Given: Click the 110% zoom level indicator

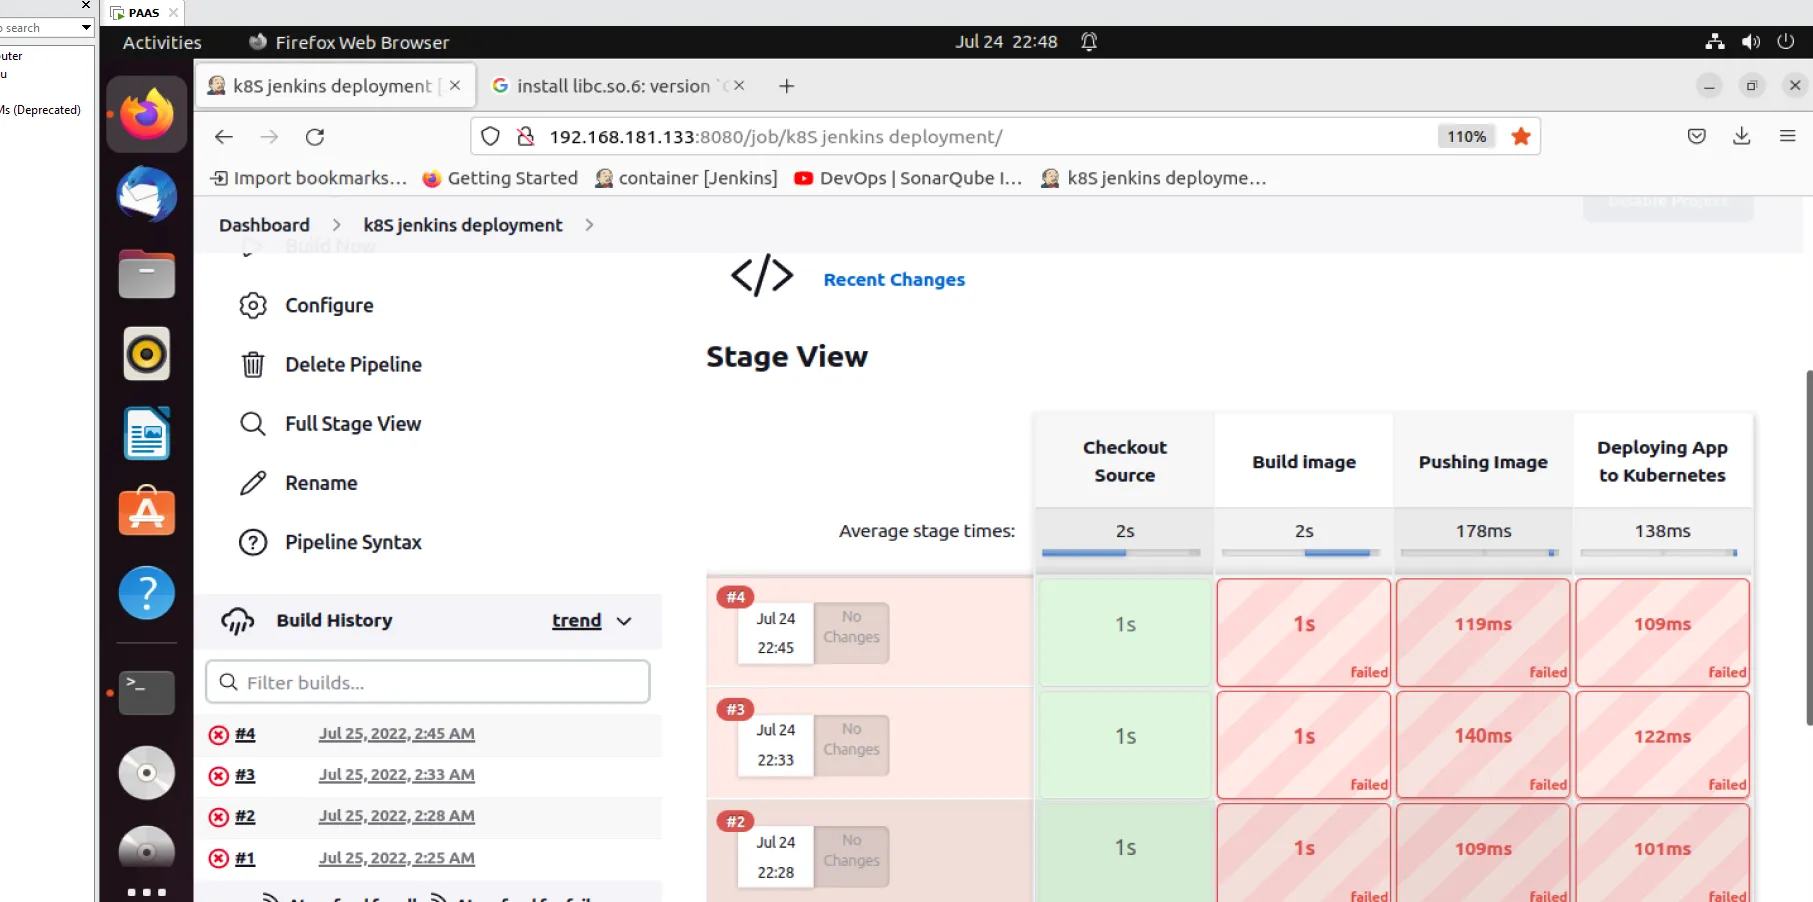Looking at the screenshot, I should tap(1467, 137).
